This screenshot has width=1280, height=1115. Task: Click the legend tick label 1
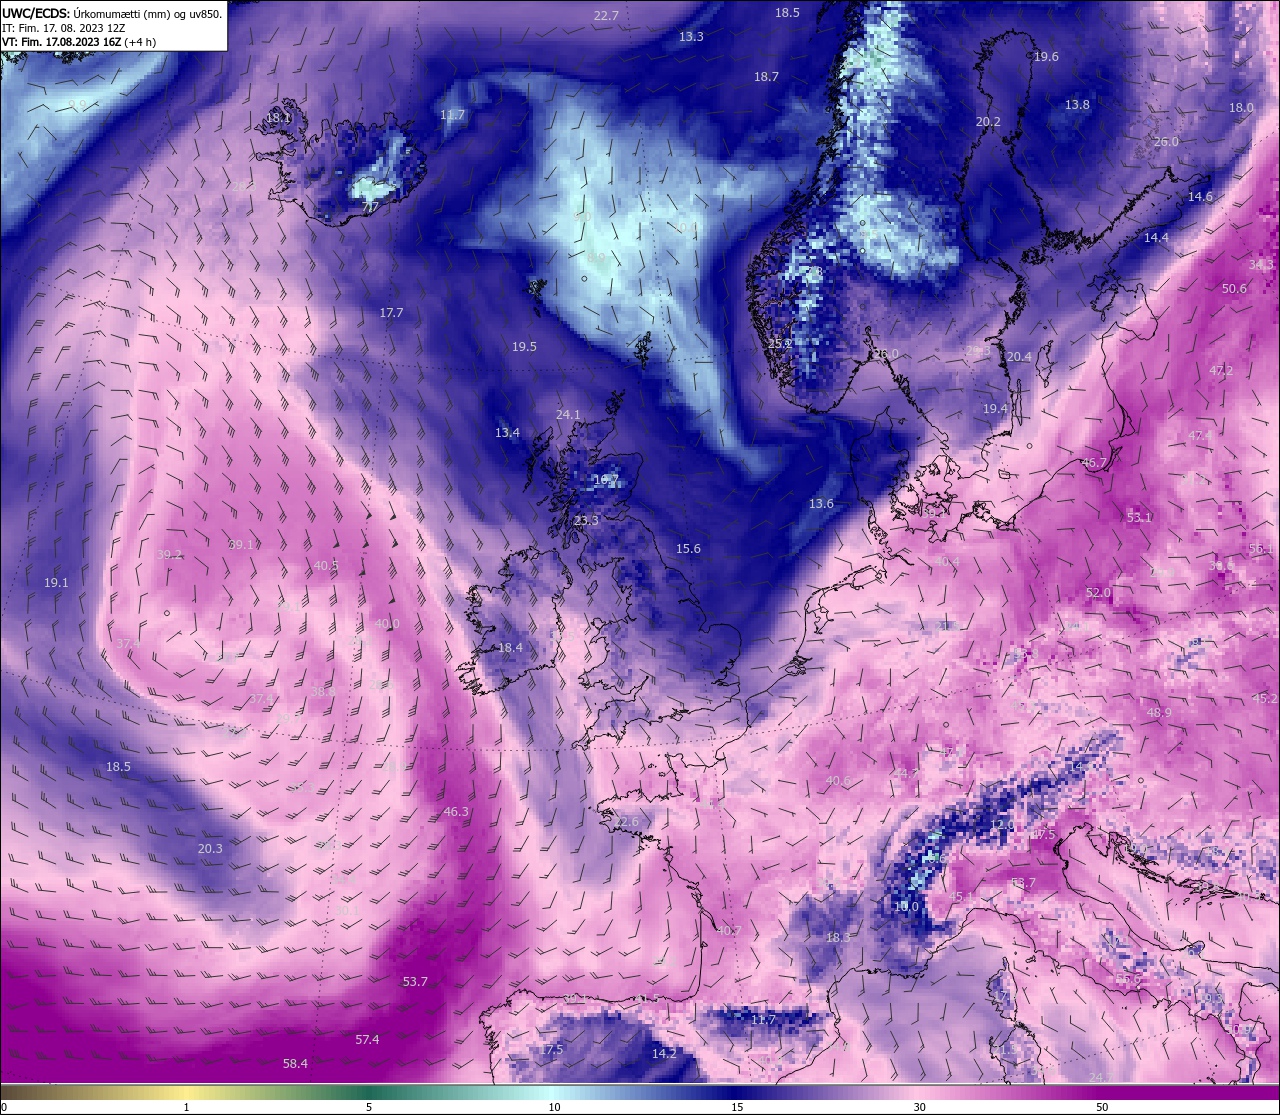click(186, 1108)
